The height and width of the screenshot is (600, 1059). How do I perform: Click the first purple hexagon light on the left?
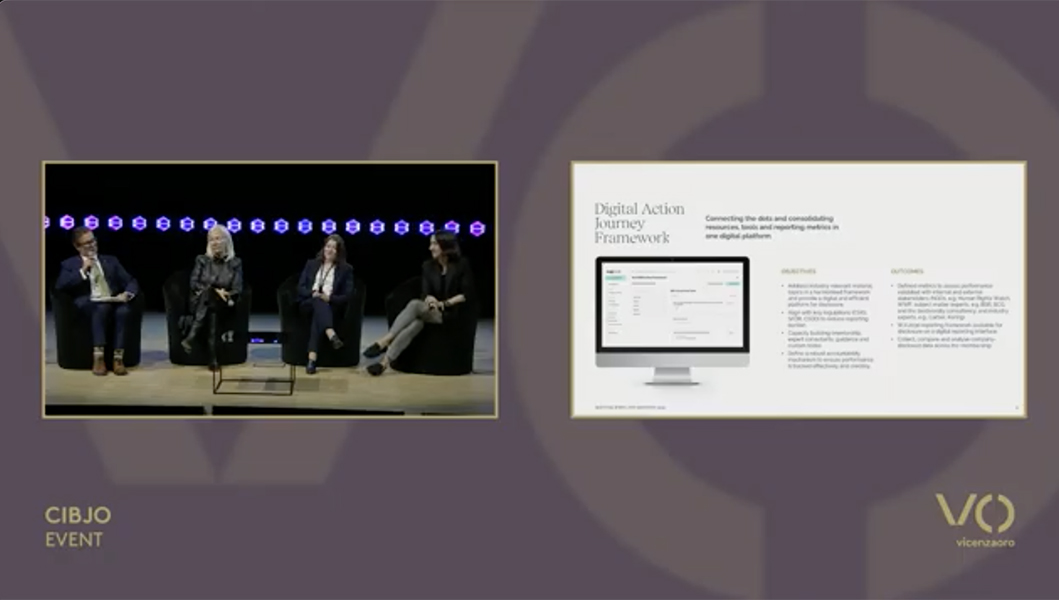pos(67,222)
